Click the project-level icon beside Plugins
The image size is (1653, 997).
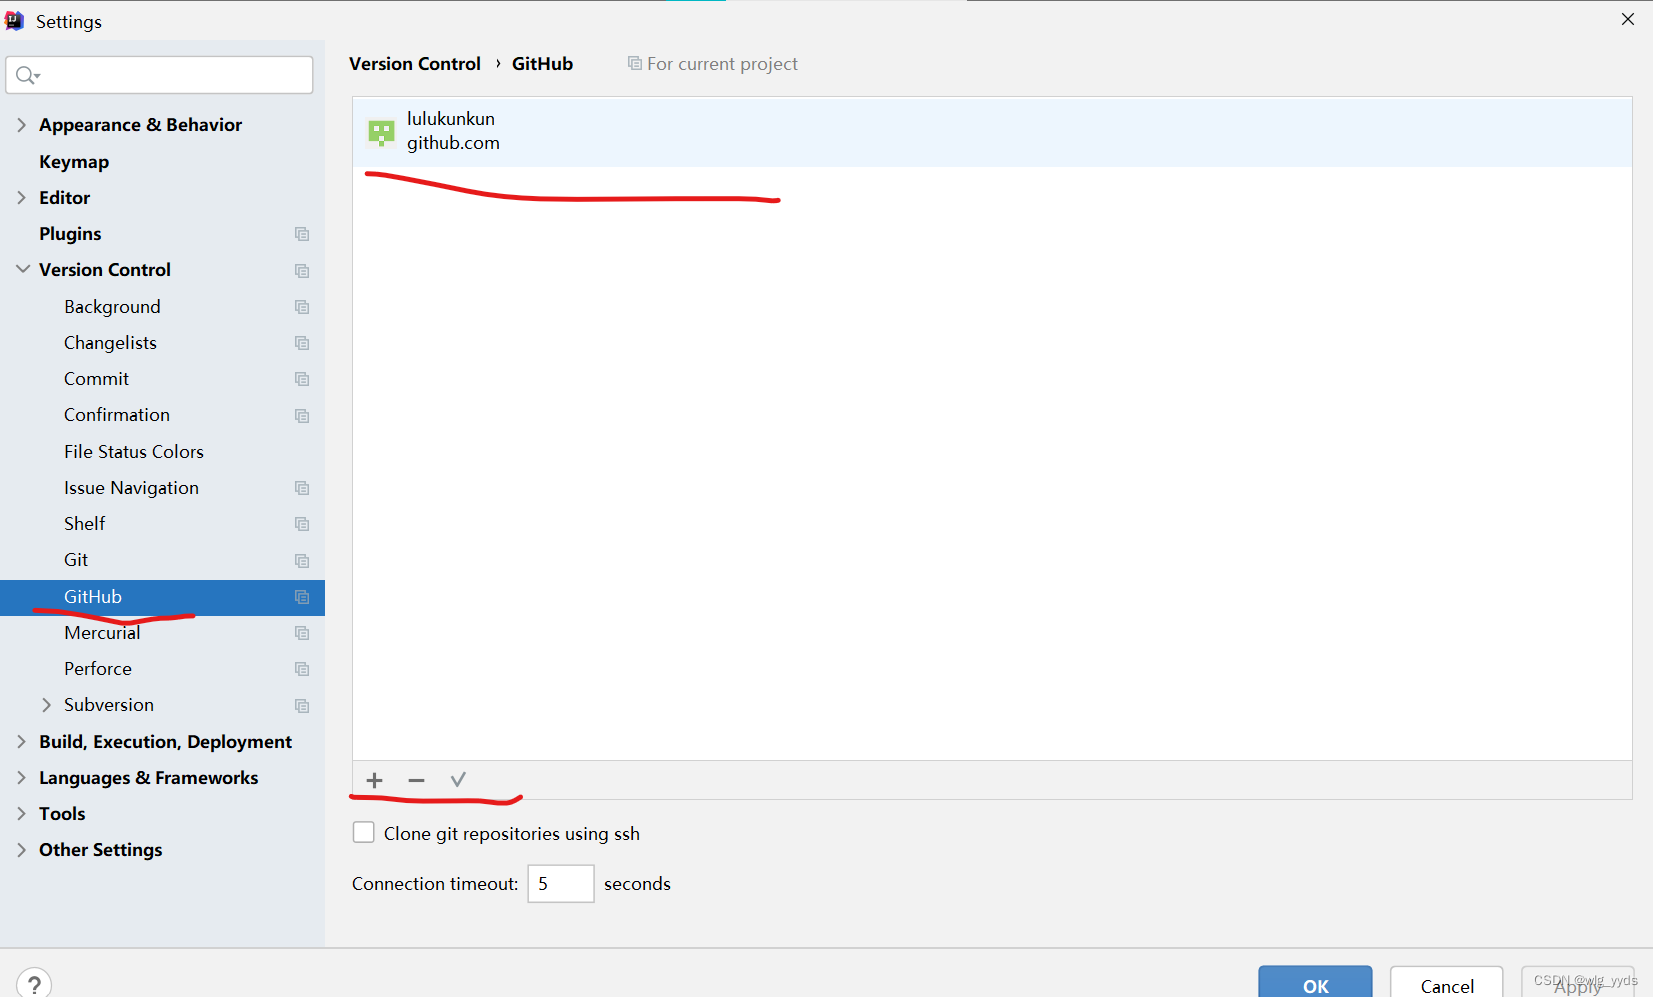pyautogui.click(x=302, y=234)
